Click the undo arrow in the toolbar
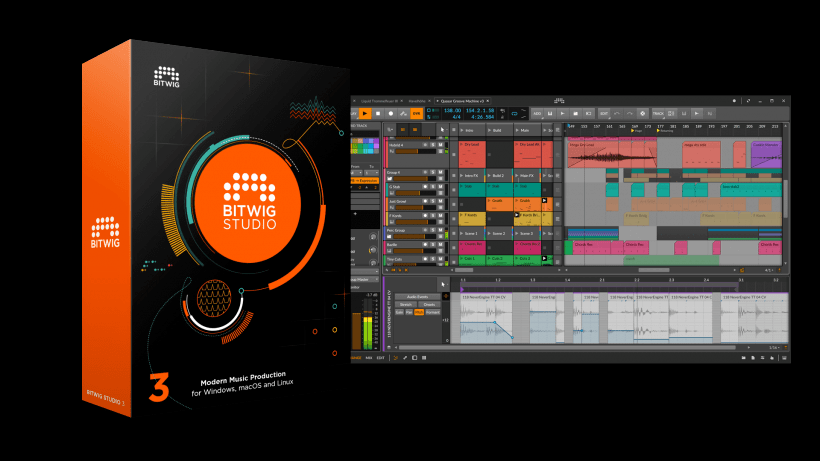This screenshot has width=820, height=461. click(617, 113)
